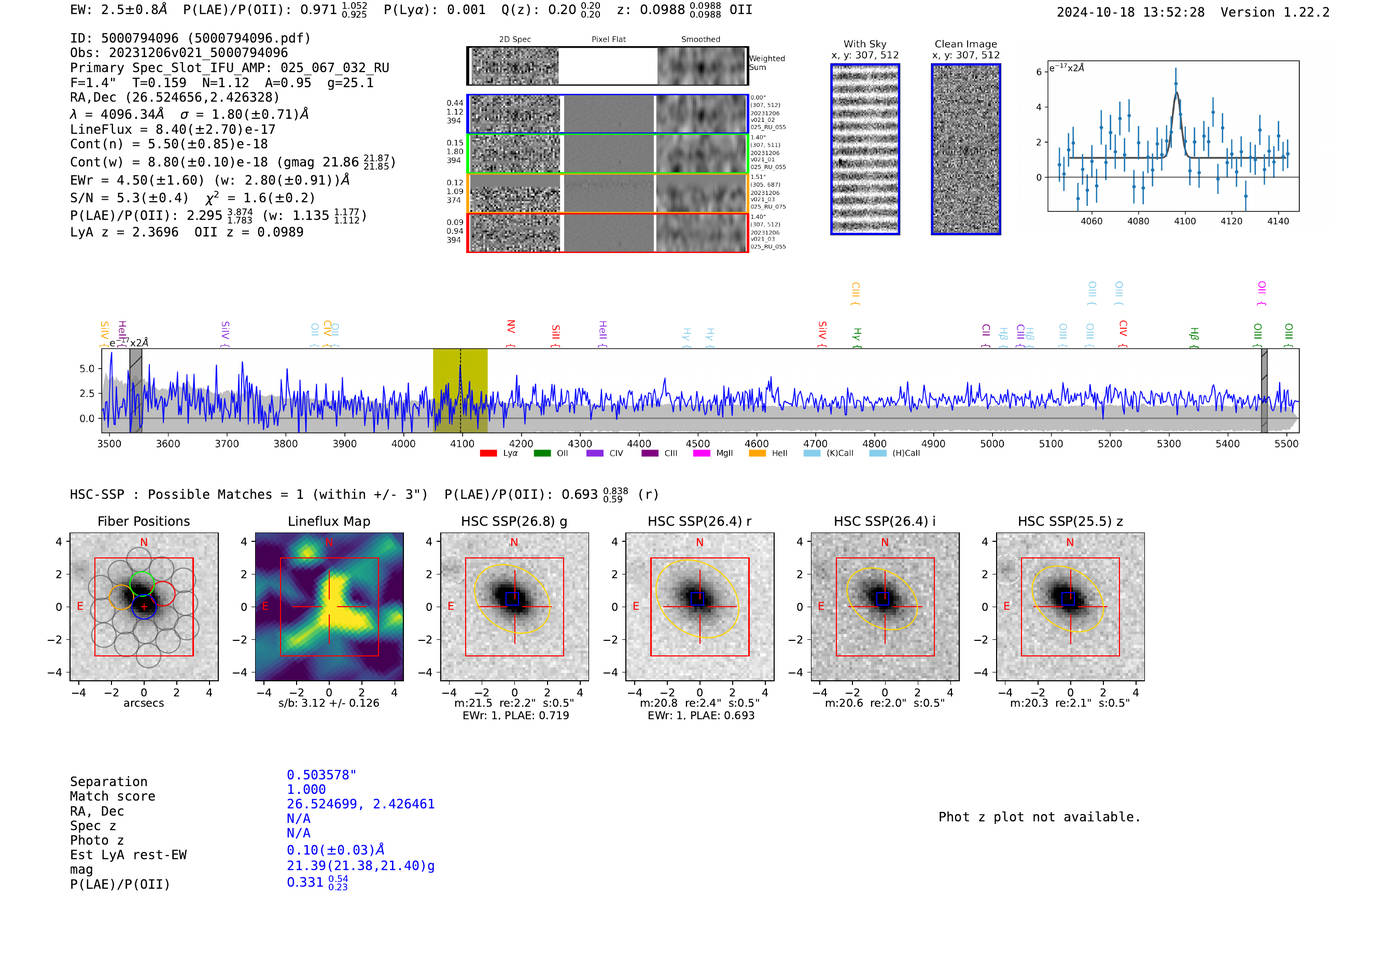1400x953 pixels.
Task: Open the With Sky cutout image
Action: [x=865, y=149]
